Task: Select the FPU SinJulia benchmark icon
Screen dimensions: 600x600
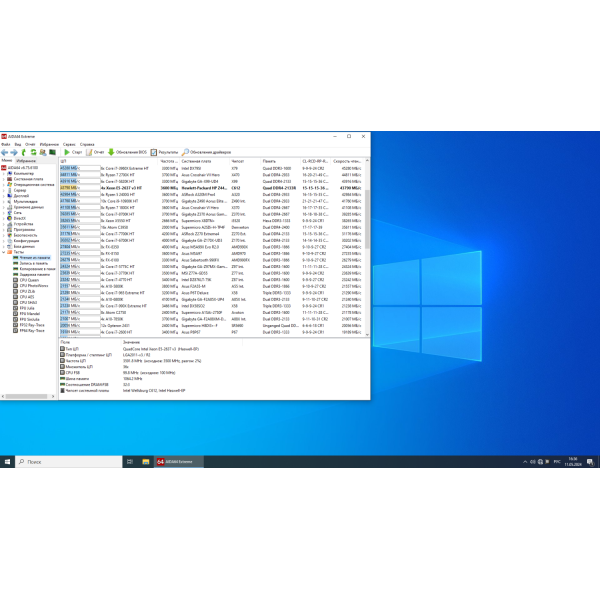Action: click(16, 319)
